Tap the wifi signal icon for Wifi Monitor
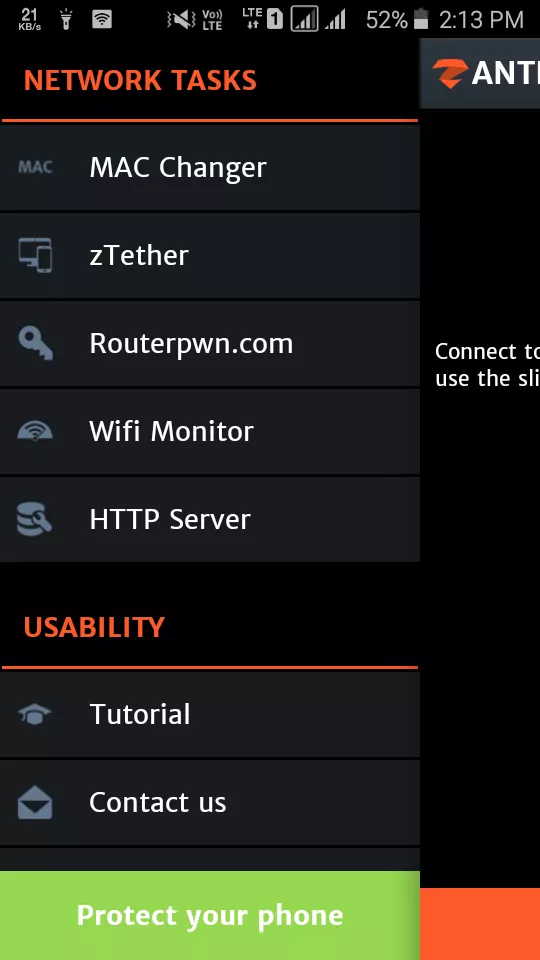Screen dimensions: 540x960 35,432
